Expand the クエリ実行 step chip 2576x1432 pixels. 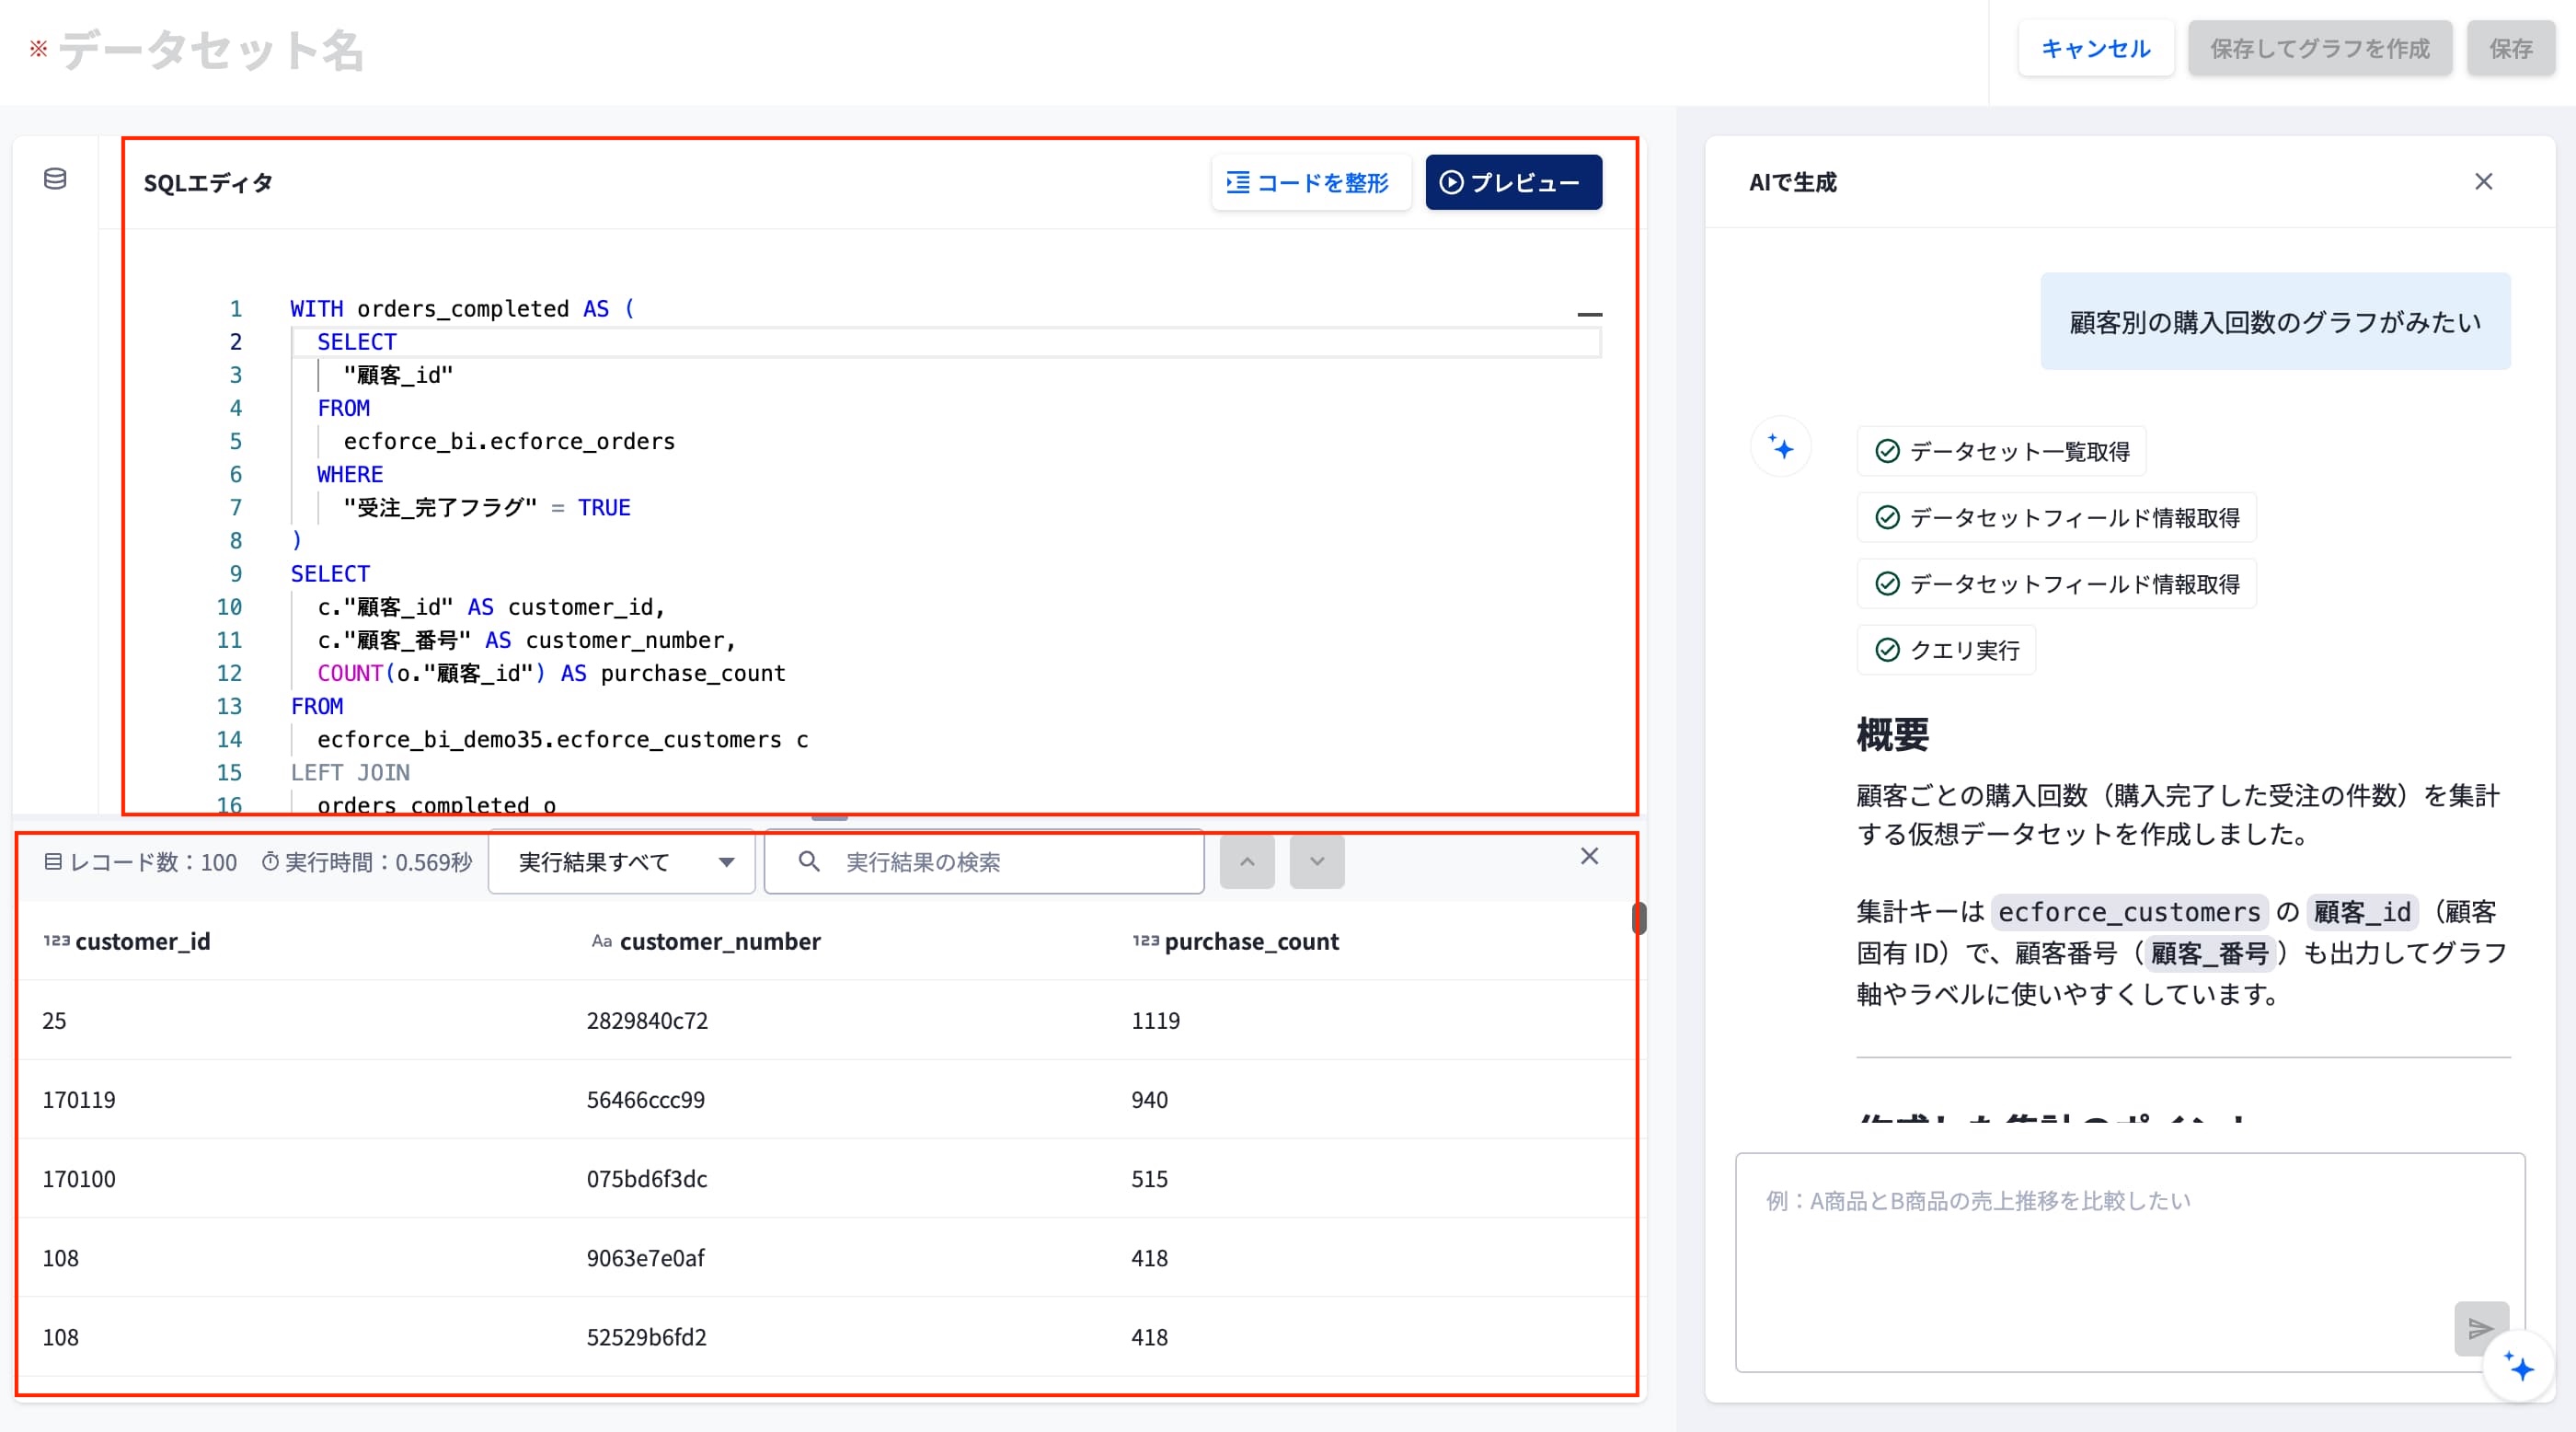1946,650
